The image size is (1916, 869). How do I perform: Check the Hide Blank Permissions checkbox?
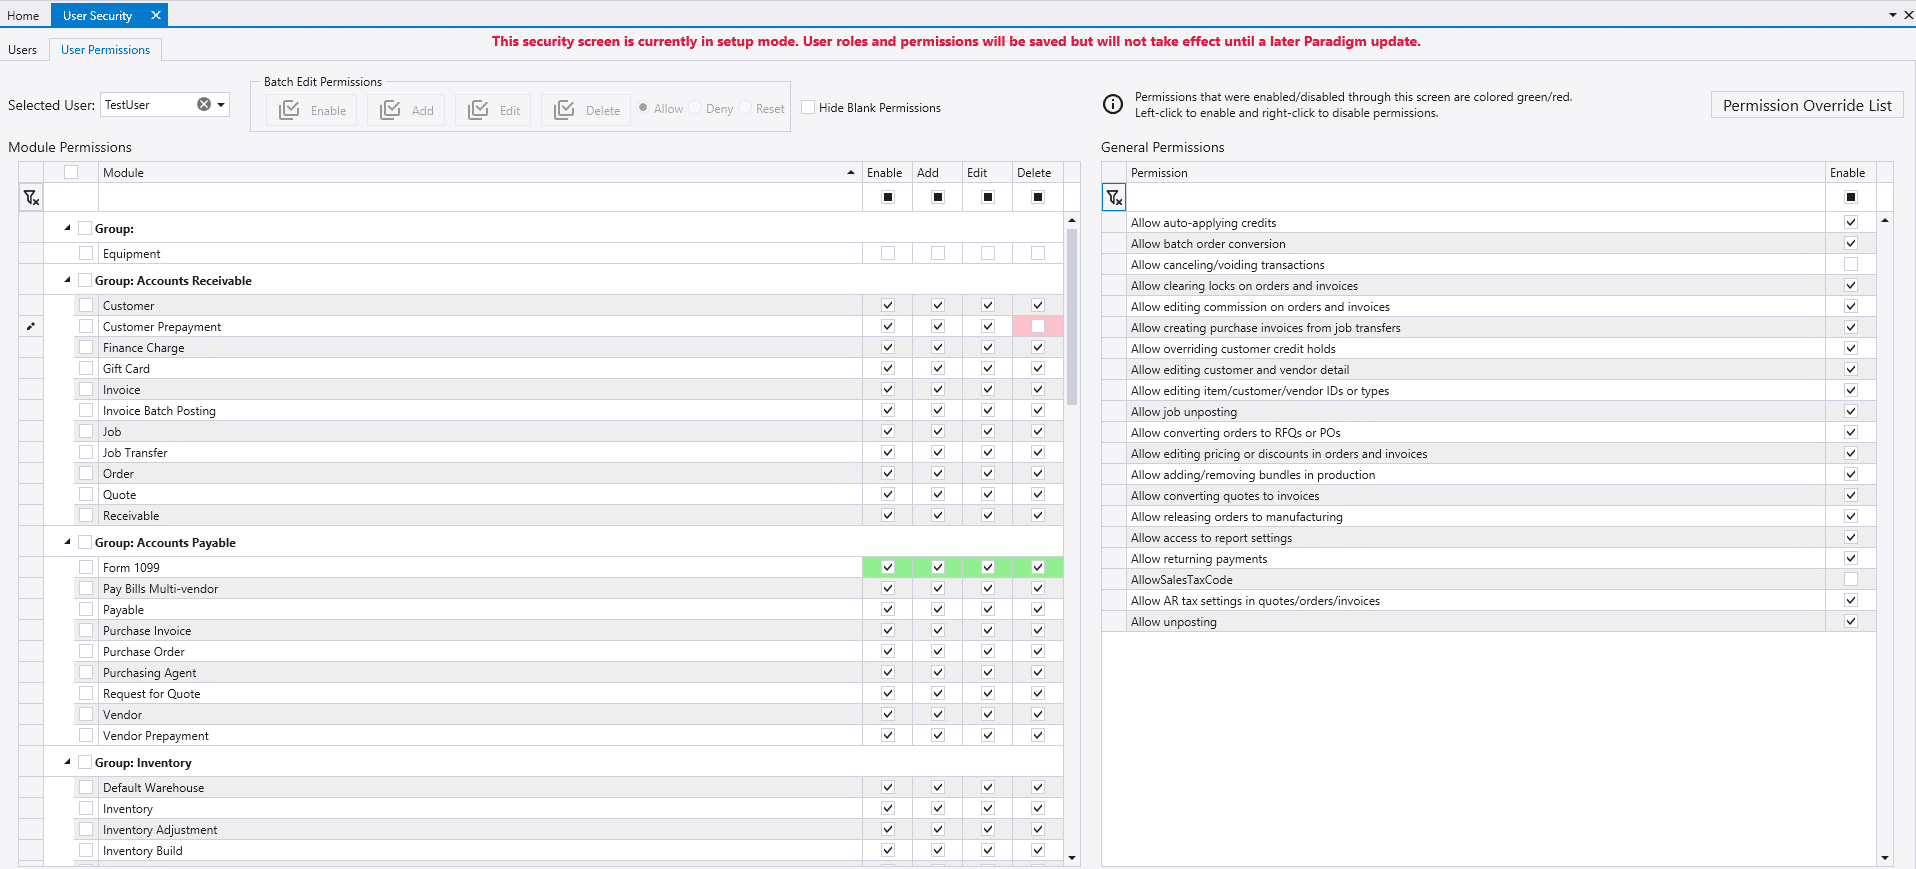[x=809, y=108]
